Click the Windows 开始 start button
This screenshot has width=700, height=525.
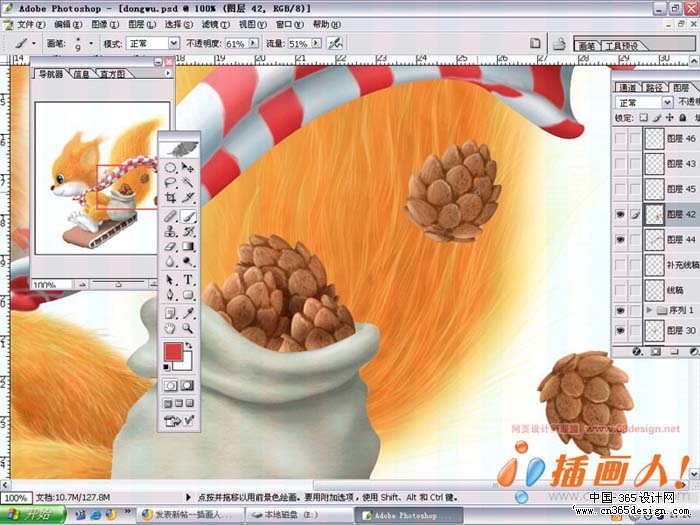[x=33, y=515]
